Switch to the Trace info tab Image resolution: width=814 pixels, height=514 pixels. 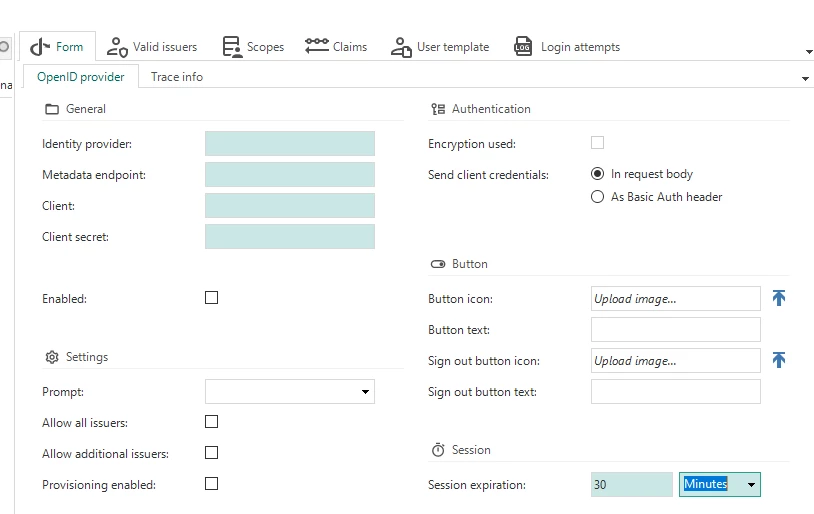point(177,76)
